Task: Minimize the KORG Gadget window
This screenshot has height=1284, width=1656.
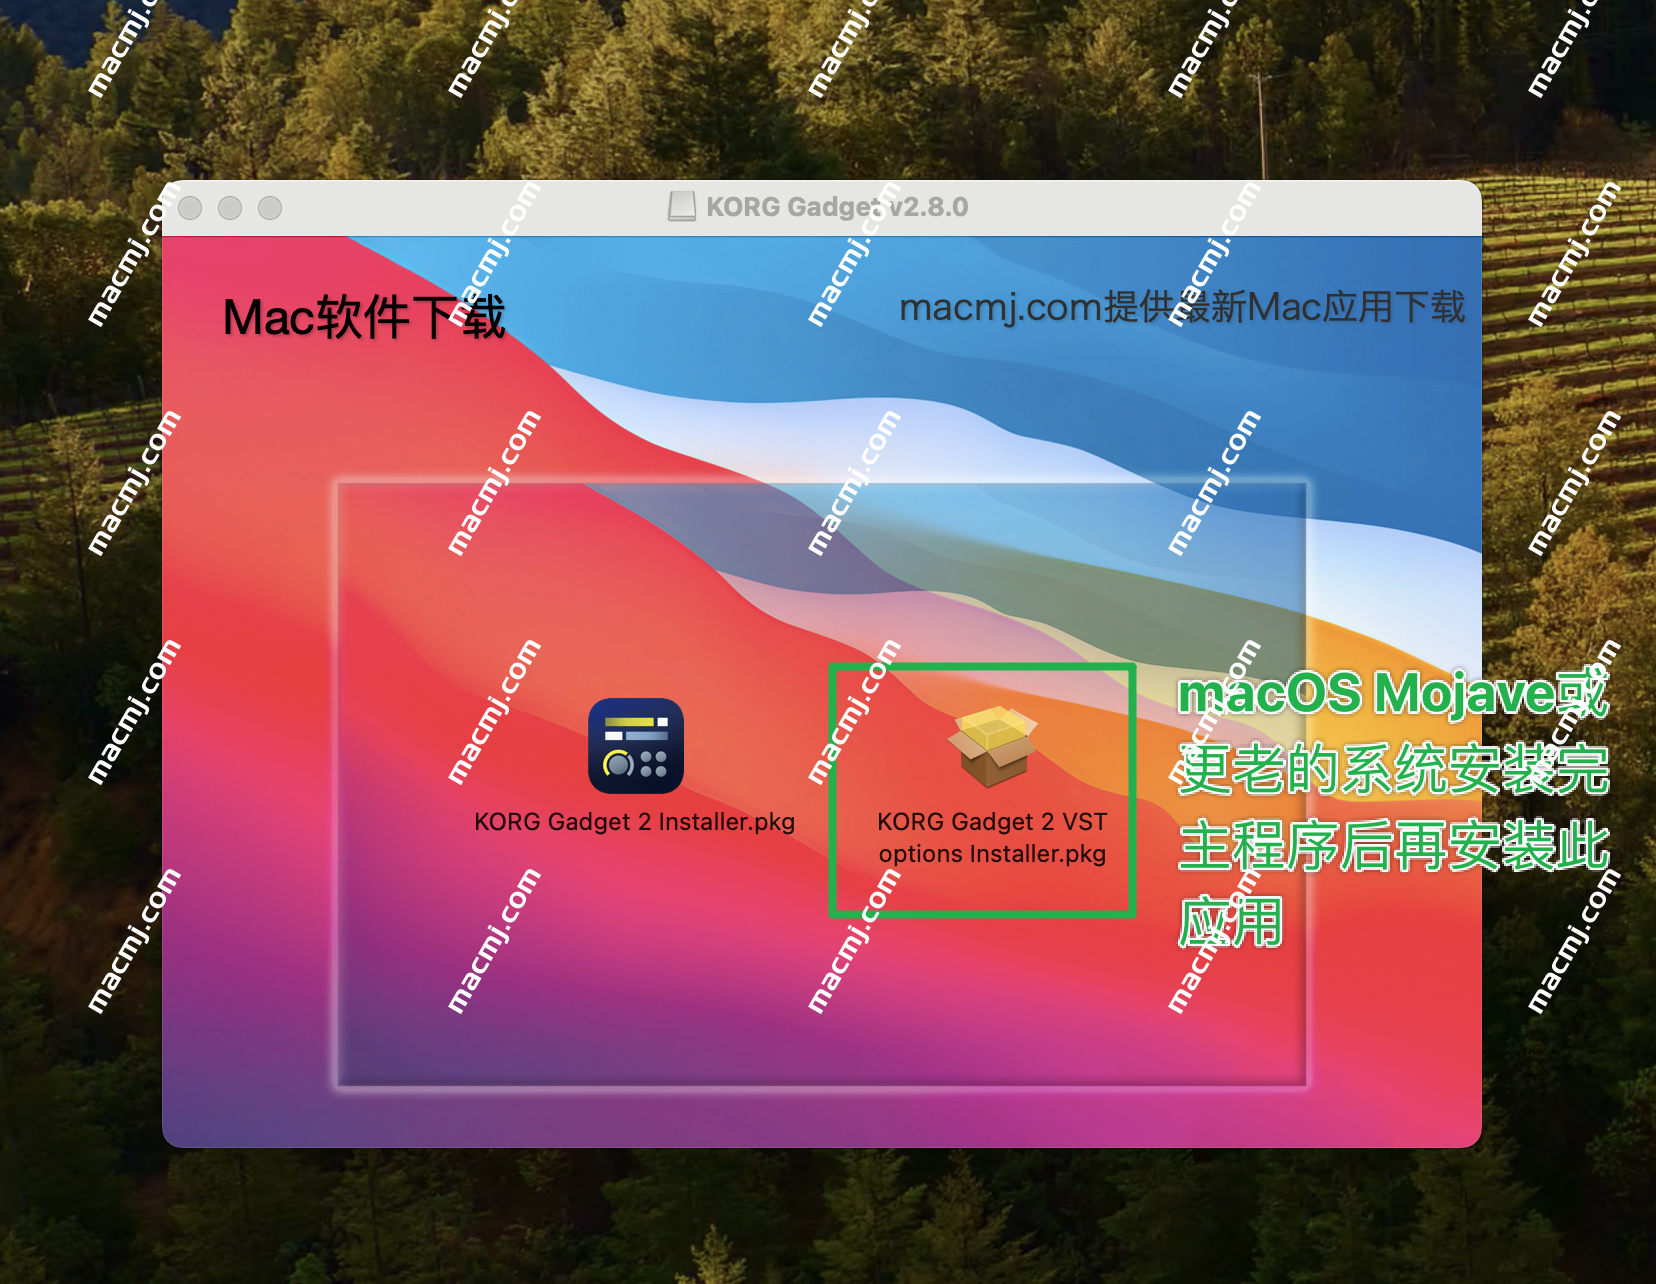Action: 230,208
